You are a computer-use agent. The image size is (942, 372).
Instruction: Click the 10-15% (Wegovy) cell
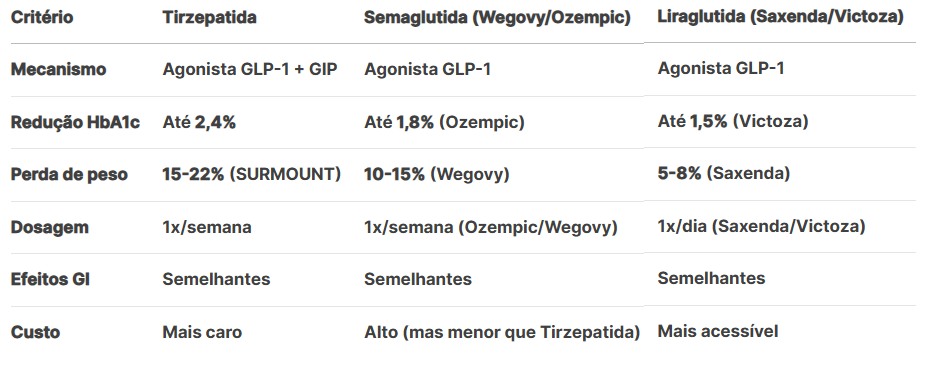pyautogui.click(x=437, y=175)
